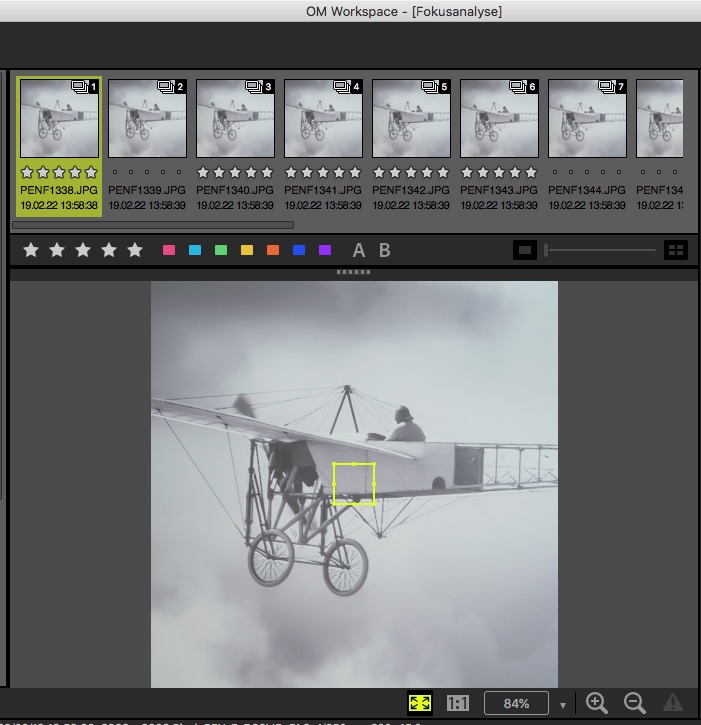Select thumbnail PENF1339.JPG
The width and height of the screenshot is (701, 725).
pyautogui.click(x=148, y=118)
